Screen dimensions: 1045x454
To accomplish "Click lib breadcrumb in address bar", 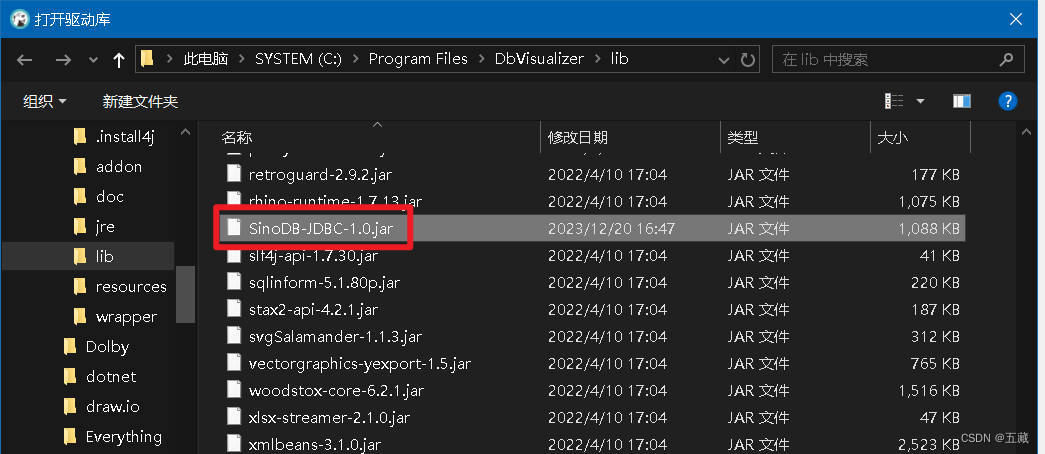I will [x=619, y=59].
